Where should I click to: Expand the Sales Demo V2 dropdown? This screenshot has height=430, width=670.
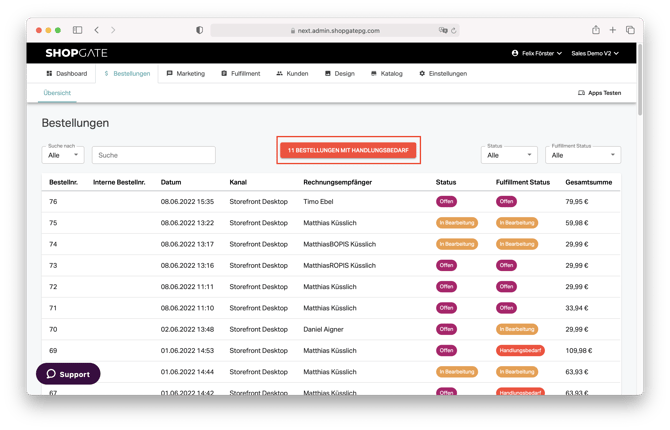tap(595, 53)
